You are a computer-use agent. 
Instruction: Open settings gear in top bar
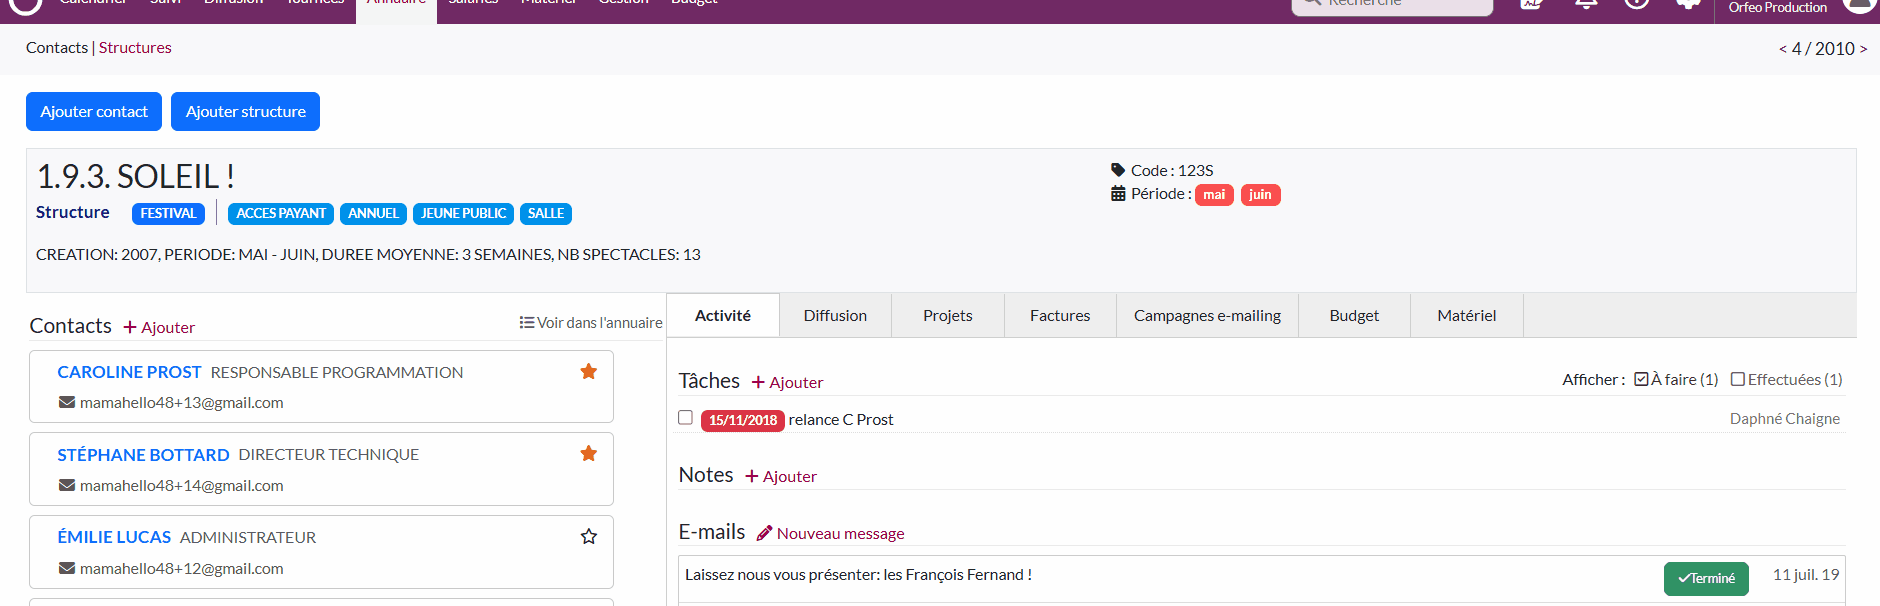click(1689, 4)
